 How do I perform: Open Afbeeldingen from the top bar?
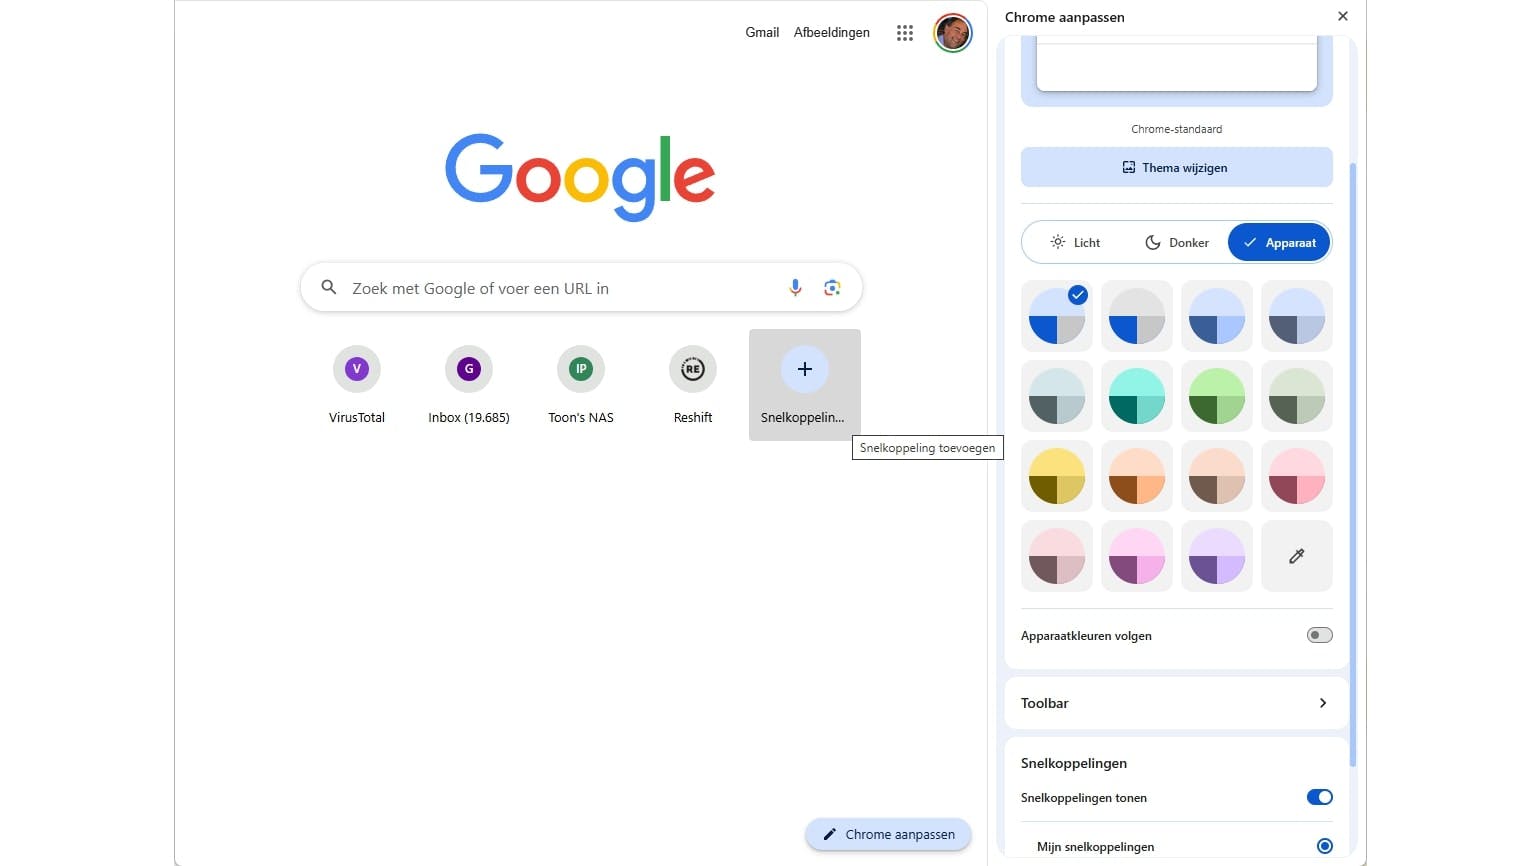831,32
